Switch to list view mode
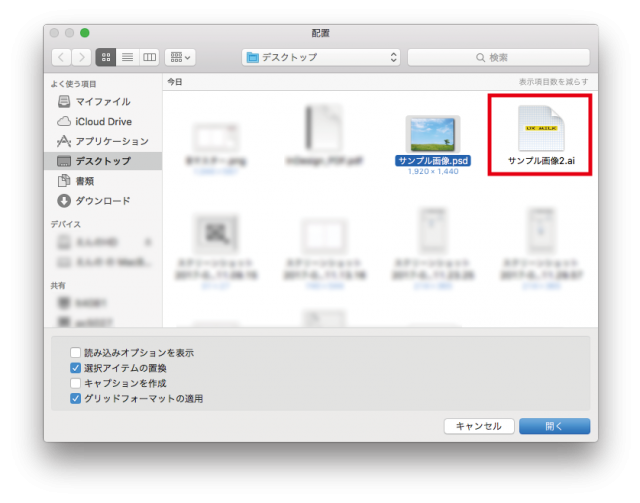 127,58
